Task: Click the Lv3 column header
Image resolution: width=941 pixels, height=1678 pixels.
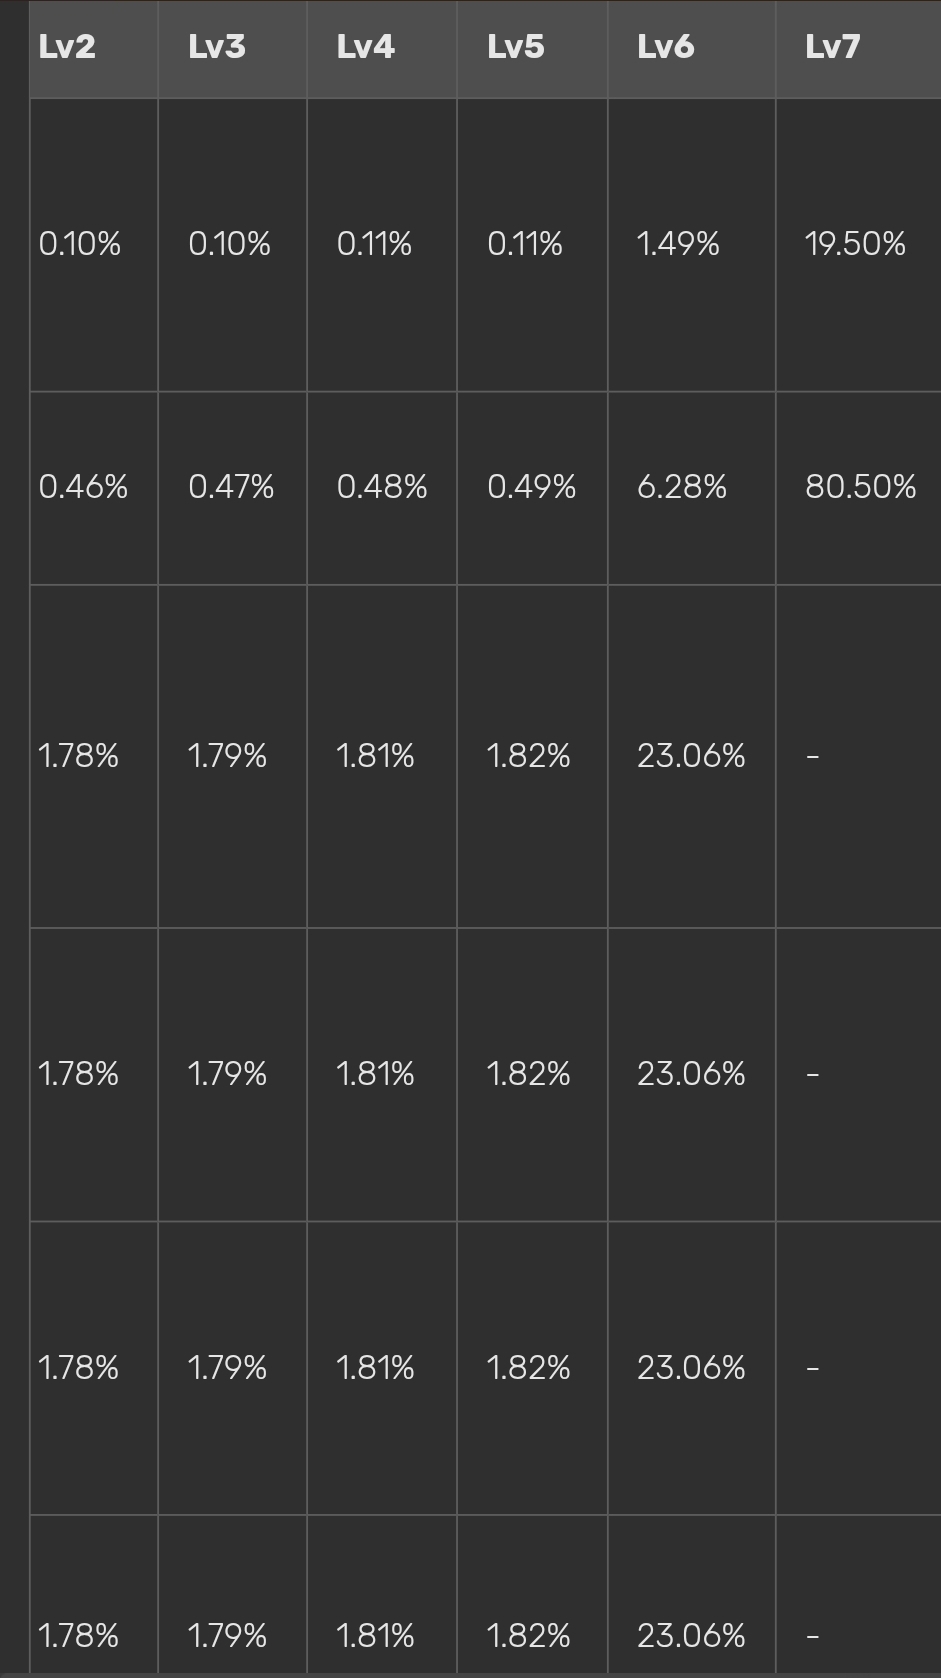Action: pyautogui.click(x=217, y=47)
